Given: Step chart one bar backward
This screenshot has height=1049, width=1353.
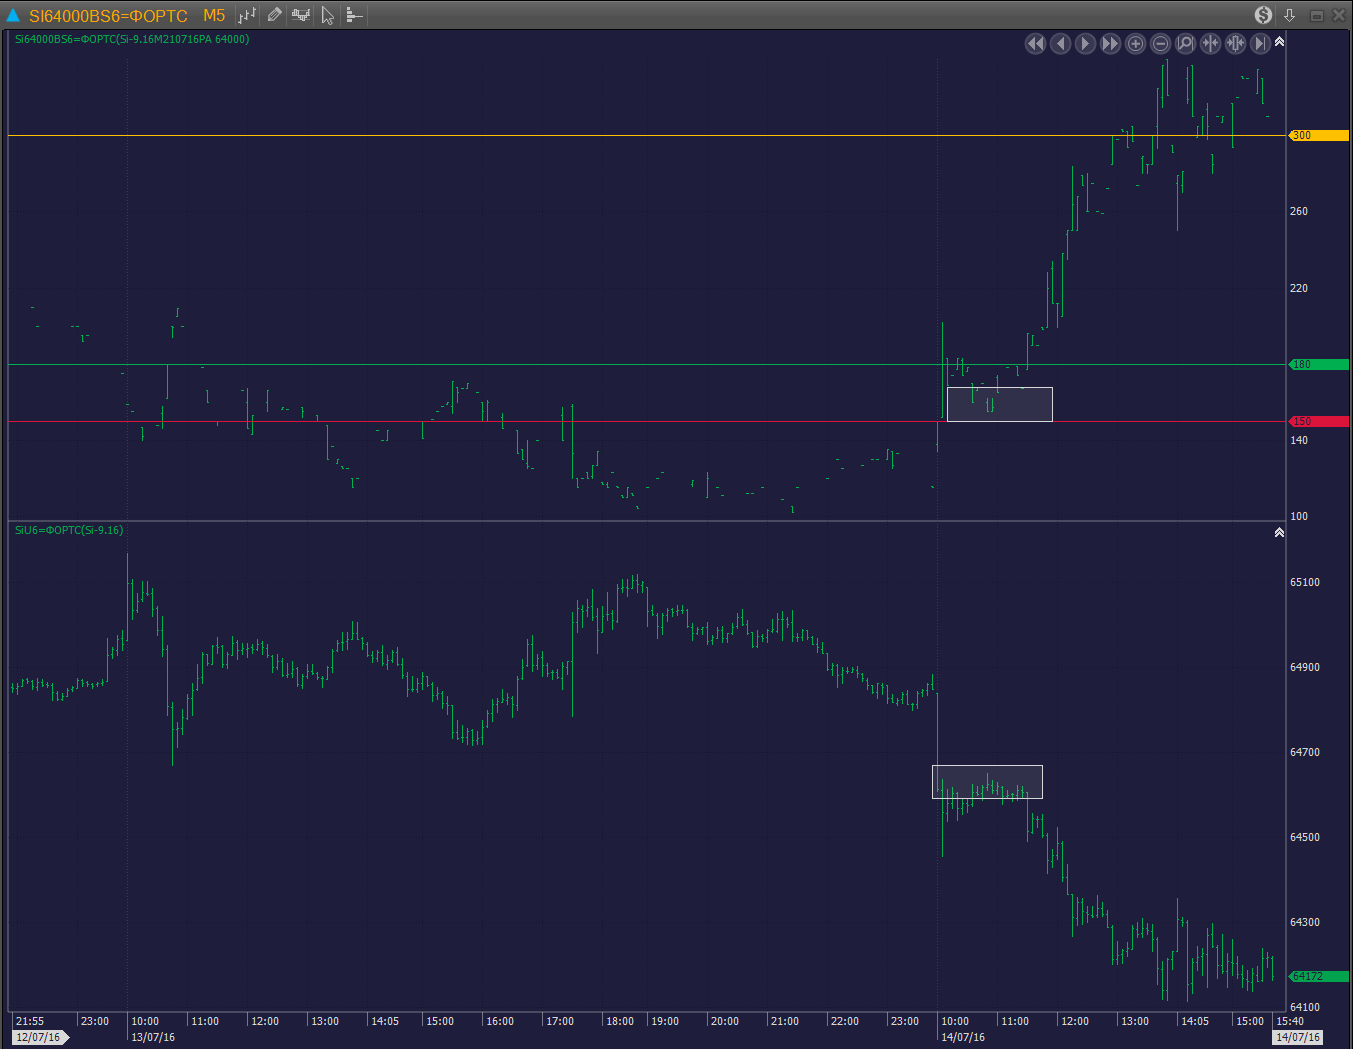Looking at the screenshot, I should coord(1060,43).
